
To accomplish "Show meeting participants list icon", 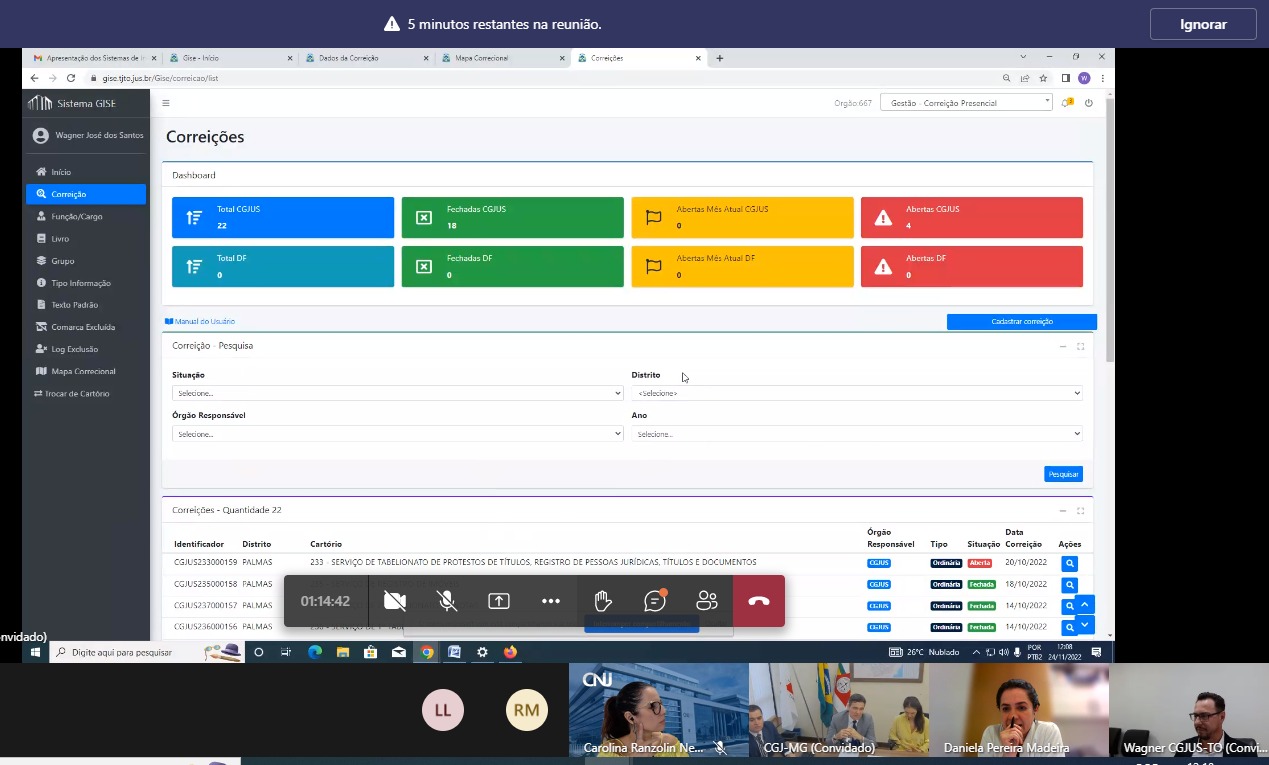I will pos(707,601).
